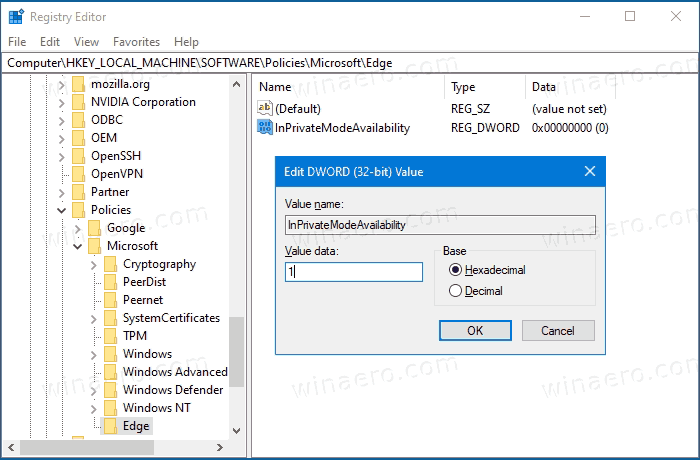Click the TPM folder icon
This screenshot has height=460, width=700.
110,335
